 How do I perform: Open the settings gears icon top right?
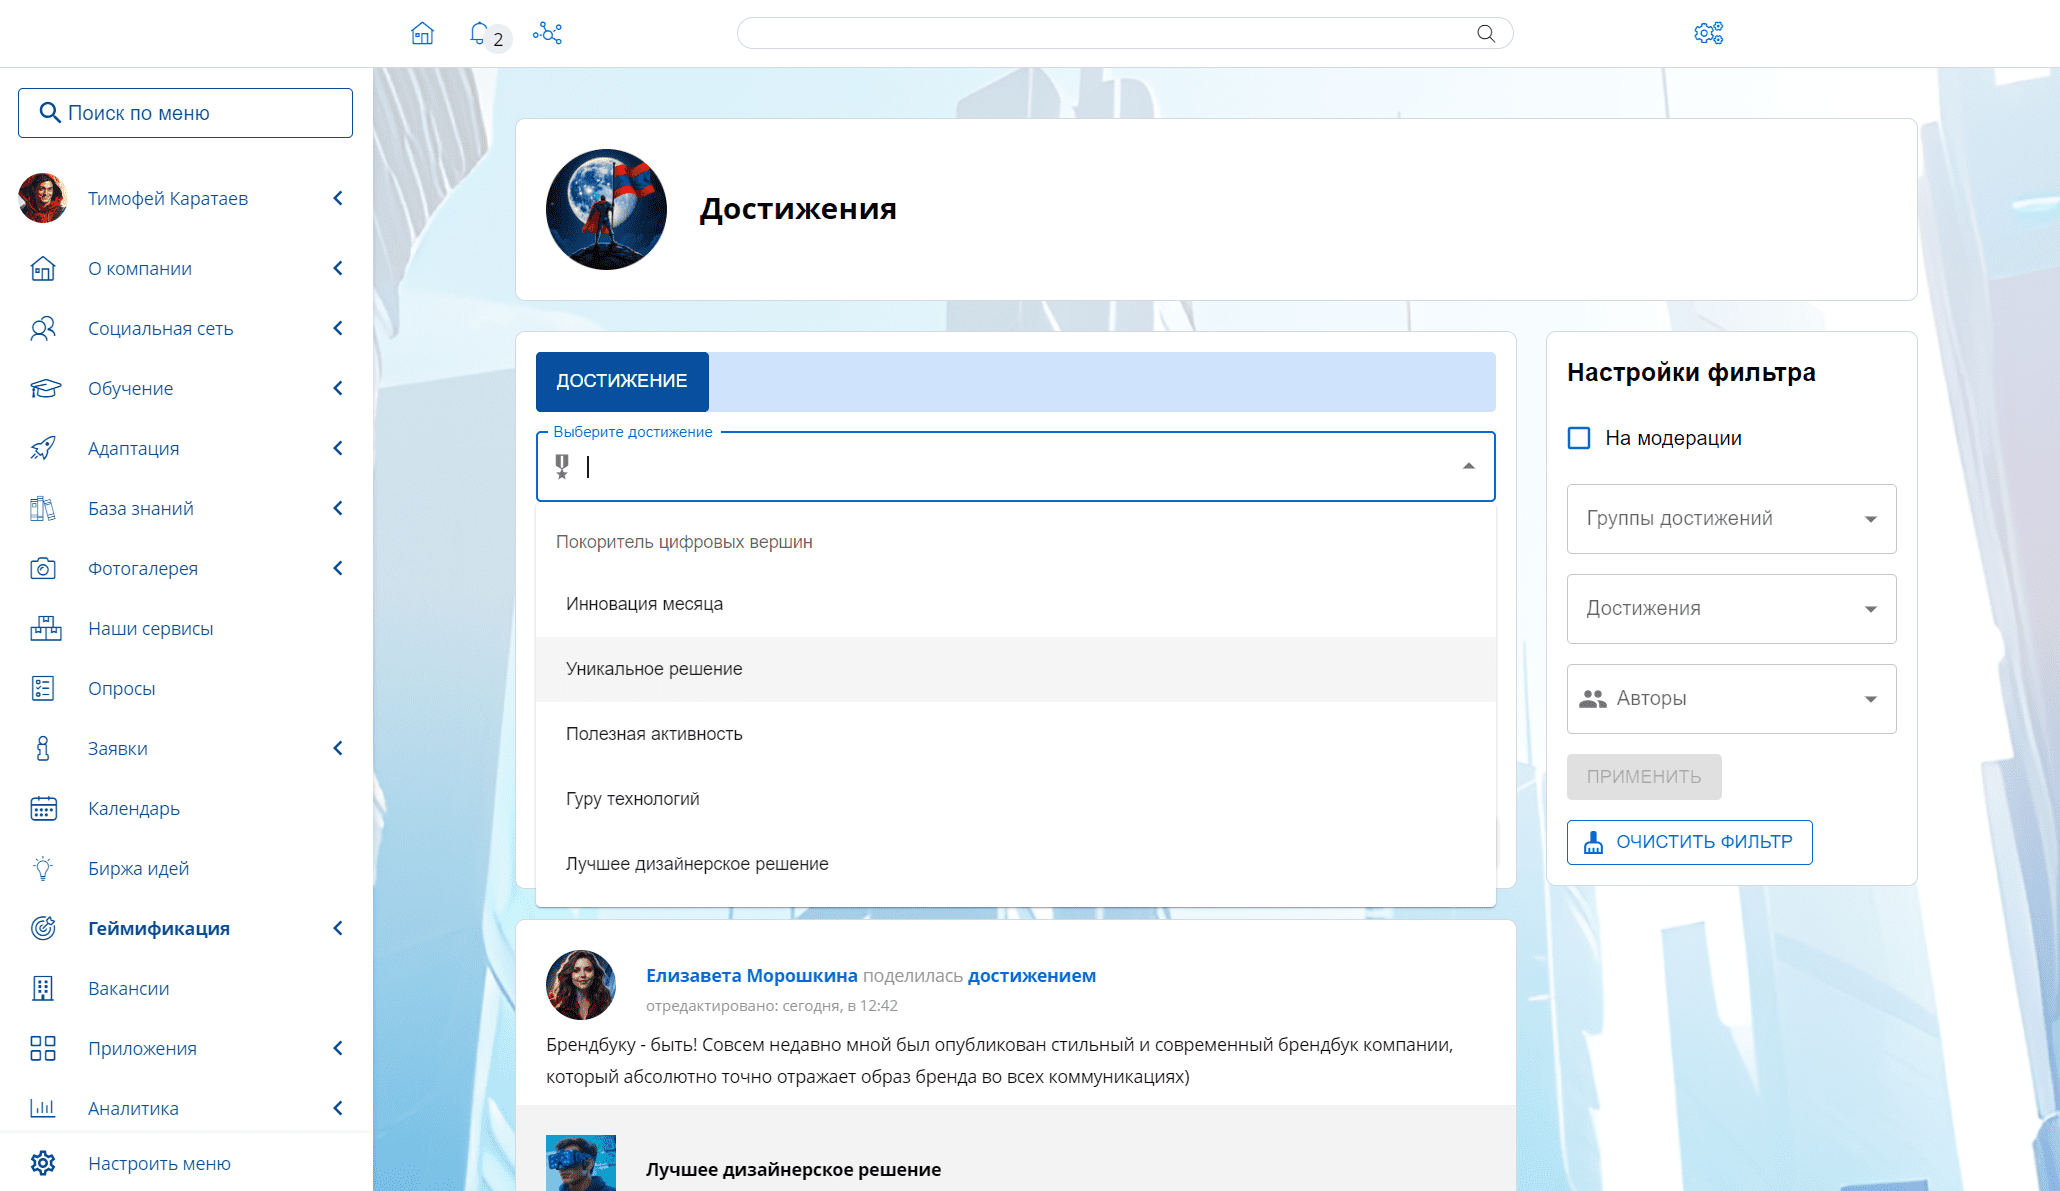point(1708,34)
